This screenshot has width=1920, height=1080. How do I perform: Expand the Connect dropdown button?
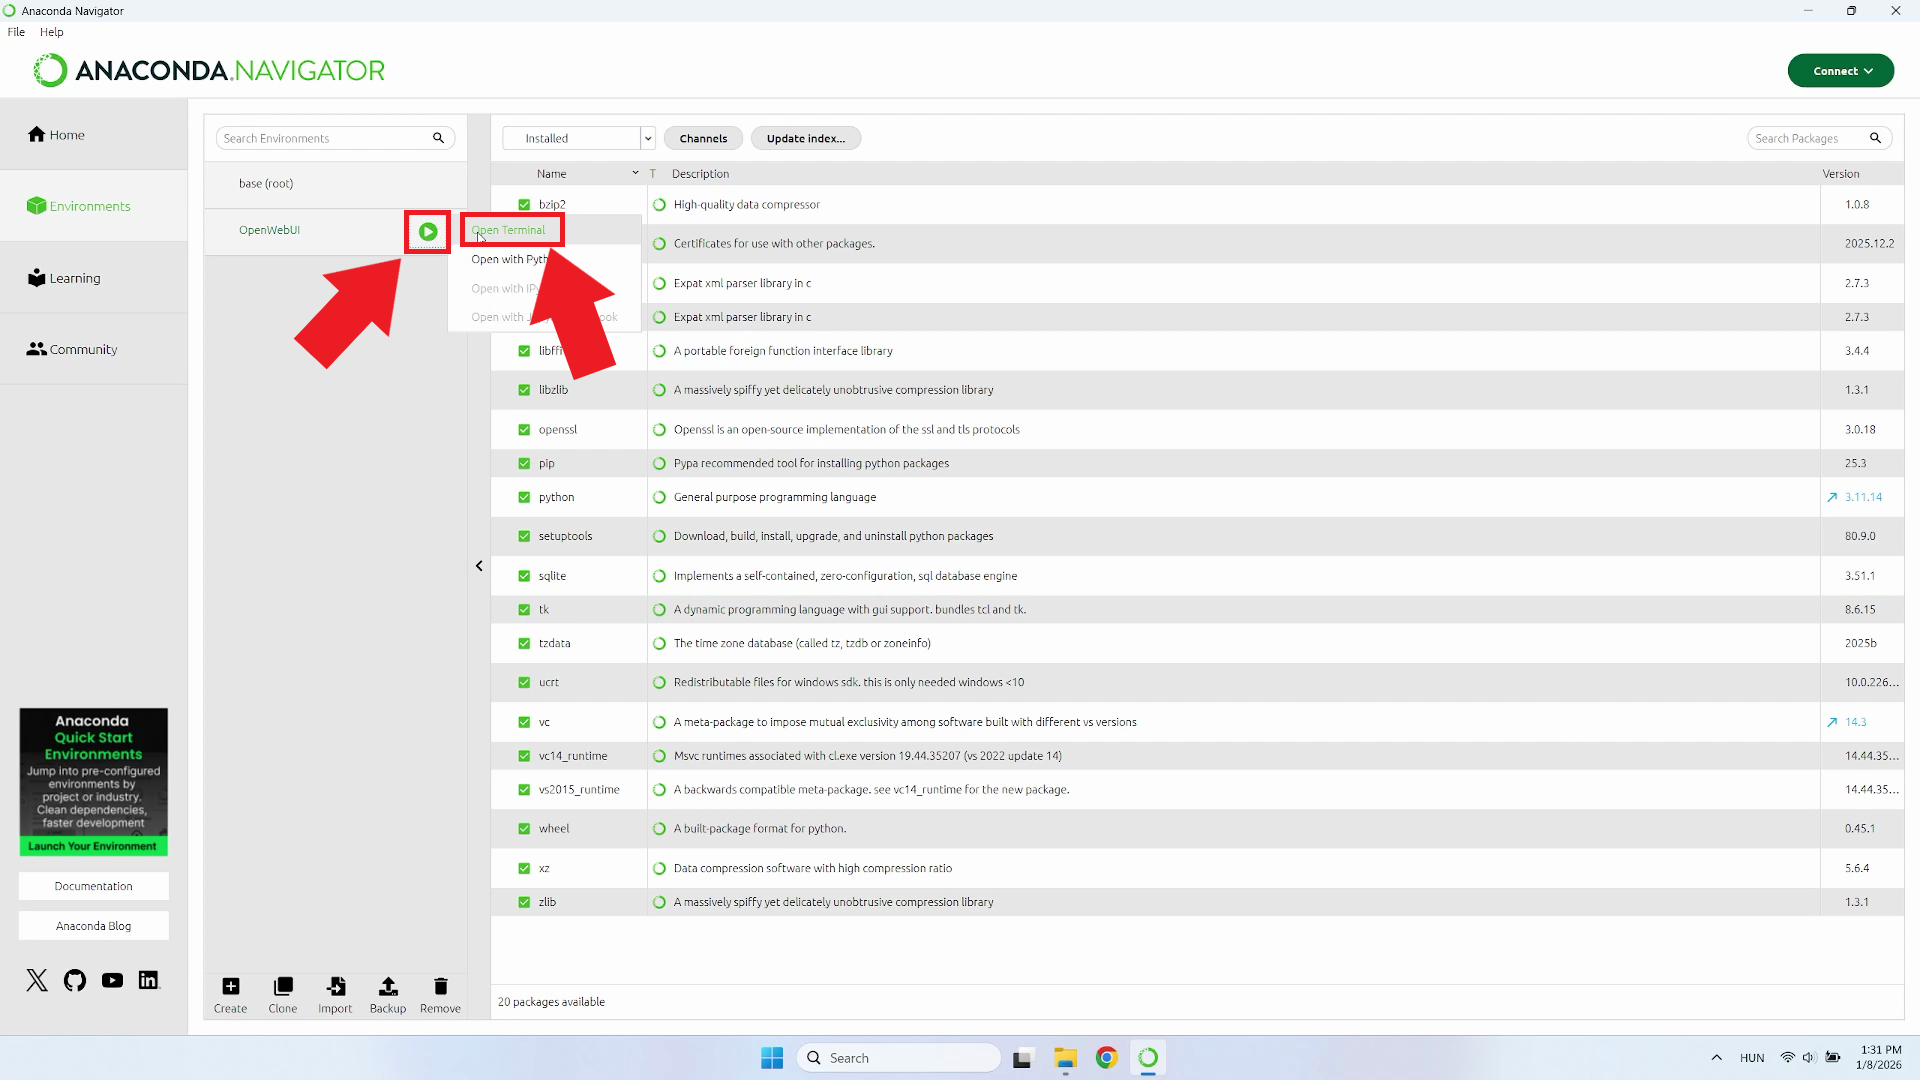tap(1840, 71)
